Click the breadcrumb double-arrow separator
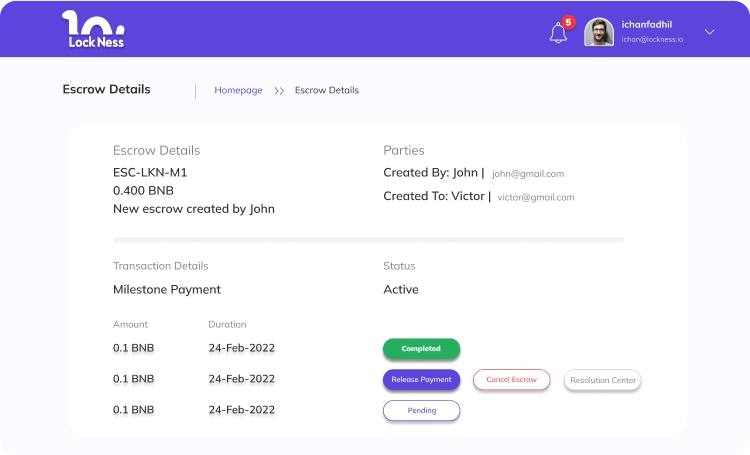This screenshot has height=455, width=750. coord(279,91)
